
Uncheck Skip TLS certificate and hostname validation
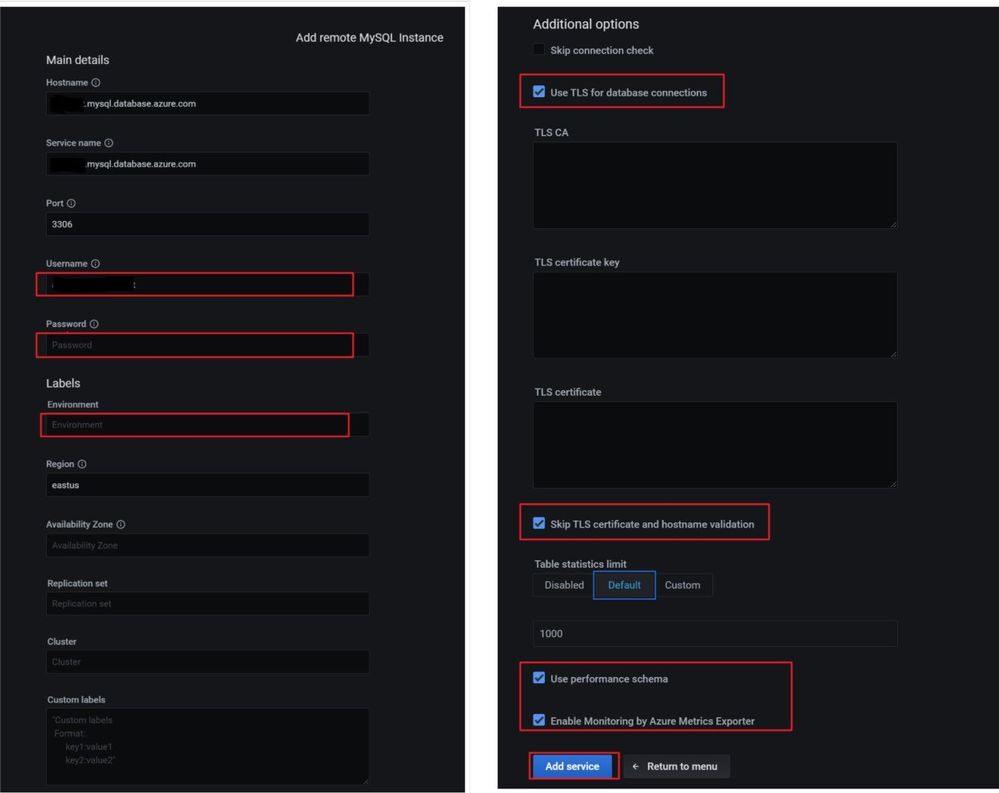[x=539, y=524]
